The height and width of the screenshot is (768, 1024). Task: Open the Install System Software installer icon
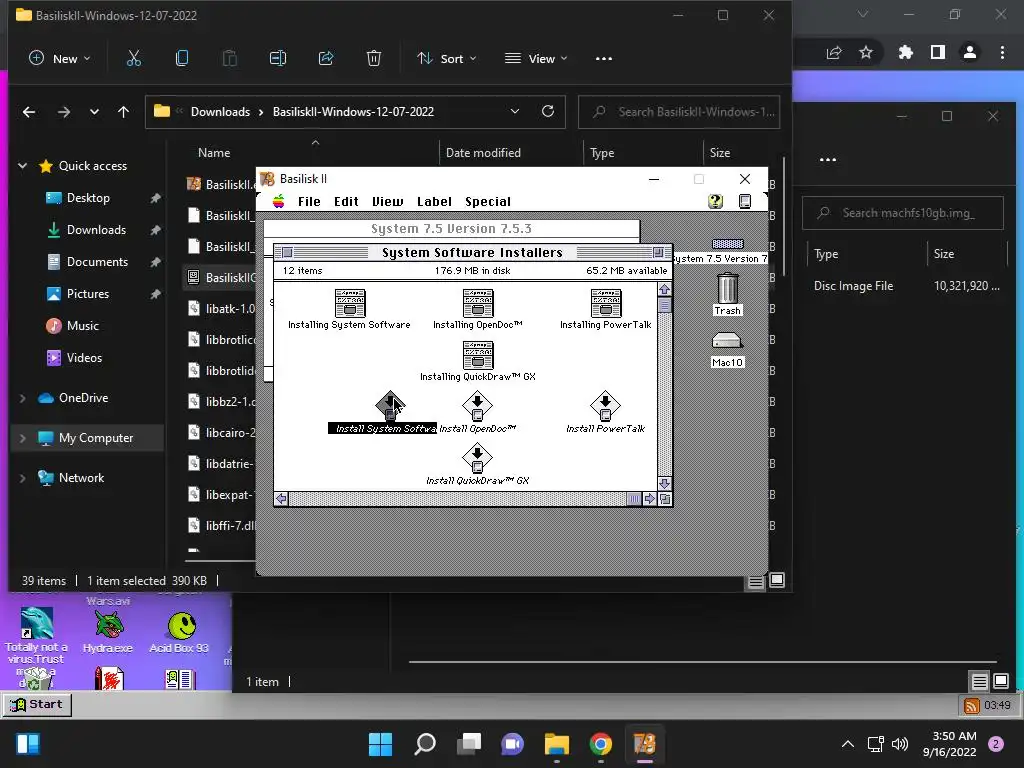390,406
